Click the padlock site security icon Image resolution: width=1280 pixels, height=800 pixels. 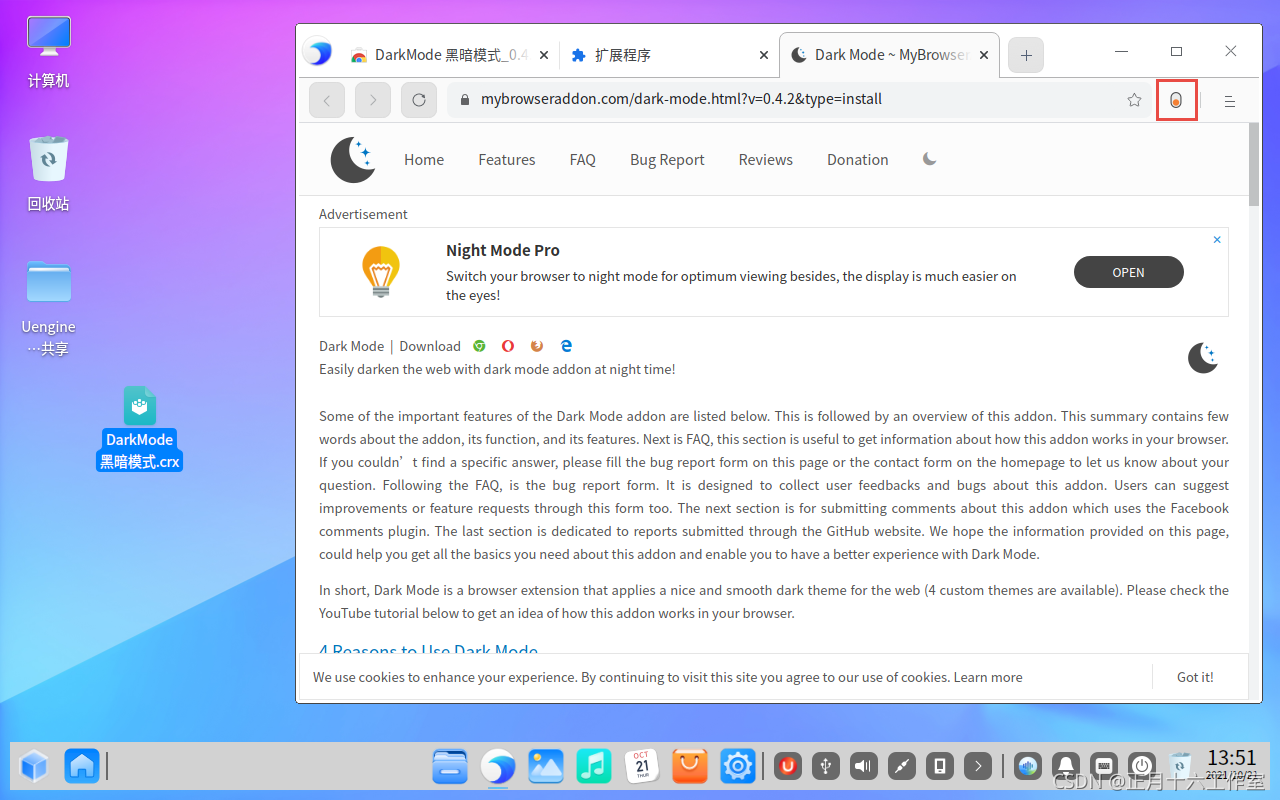click(x=464, y=100)
